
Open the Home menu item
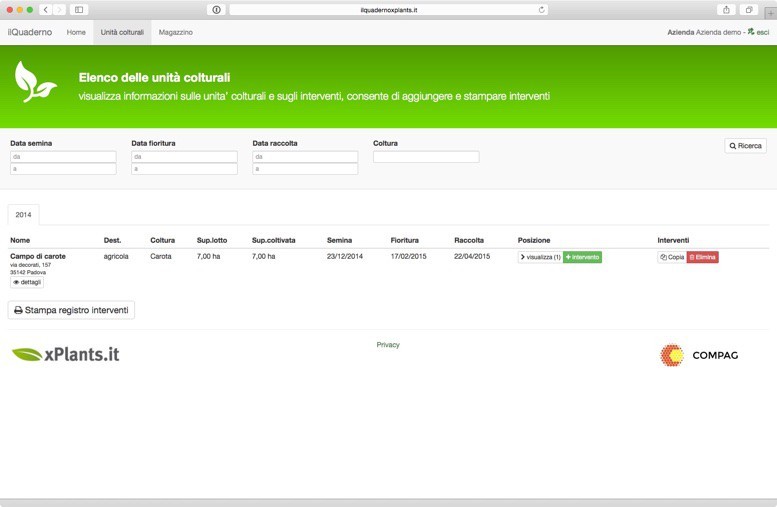[76, 32]
